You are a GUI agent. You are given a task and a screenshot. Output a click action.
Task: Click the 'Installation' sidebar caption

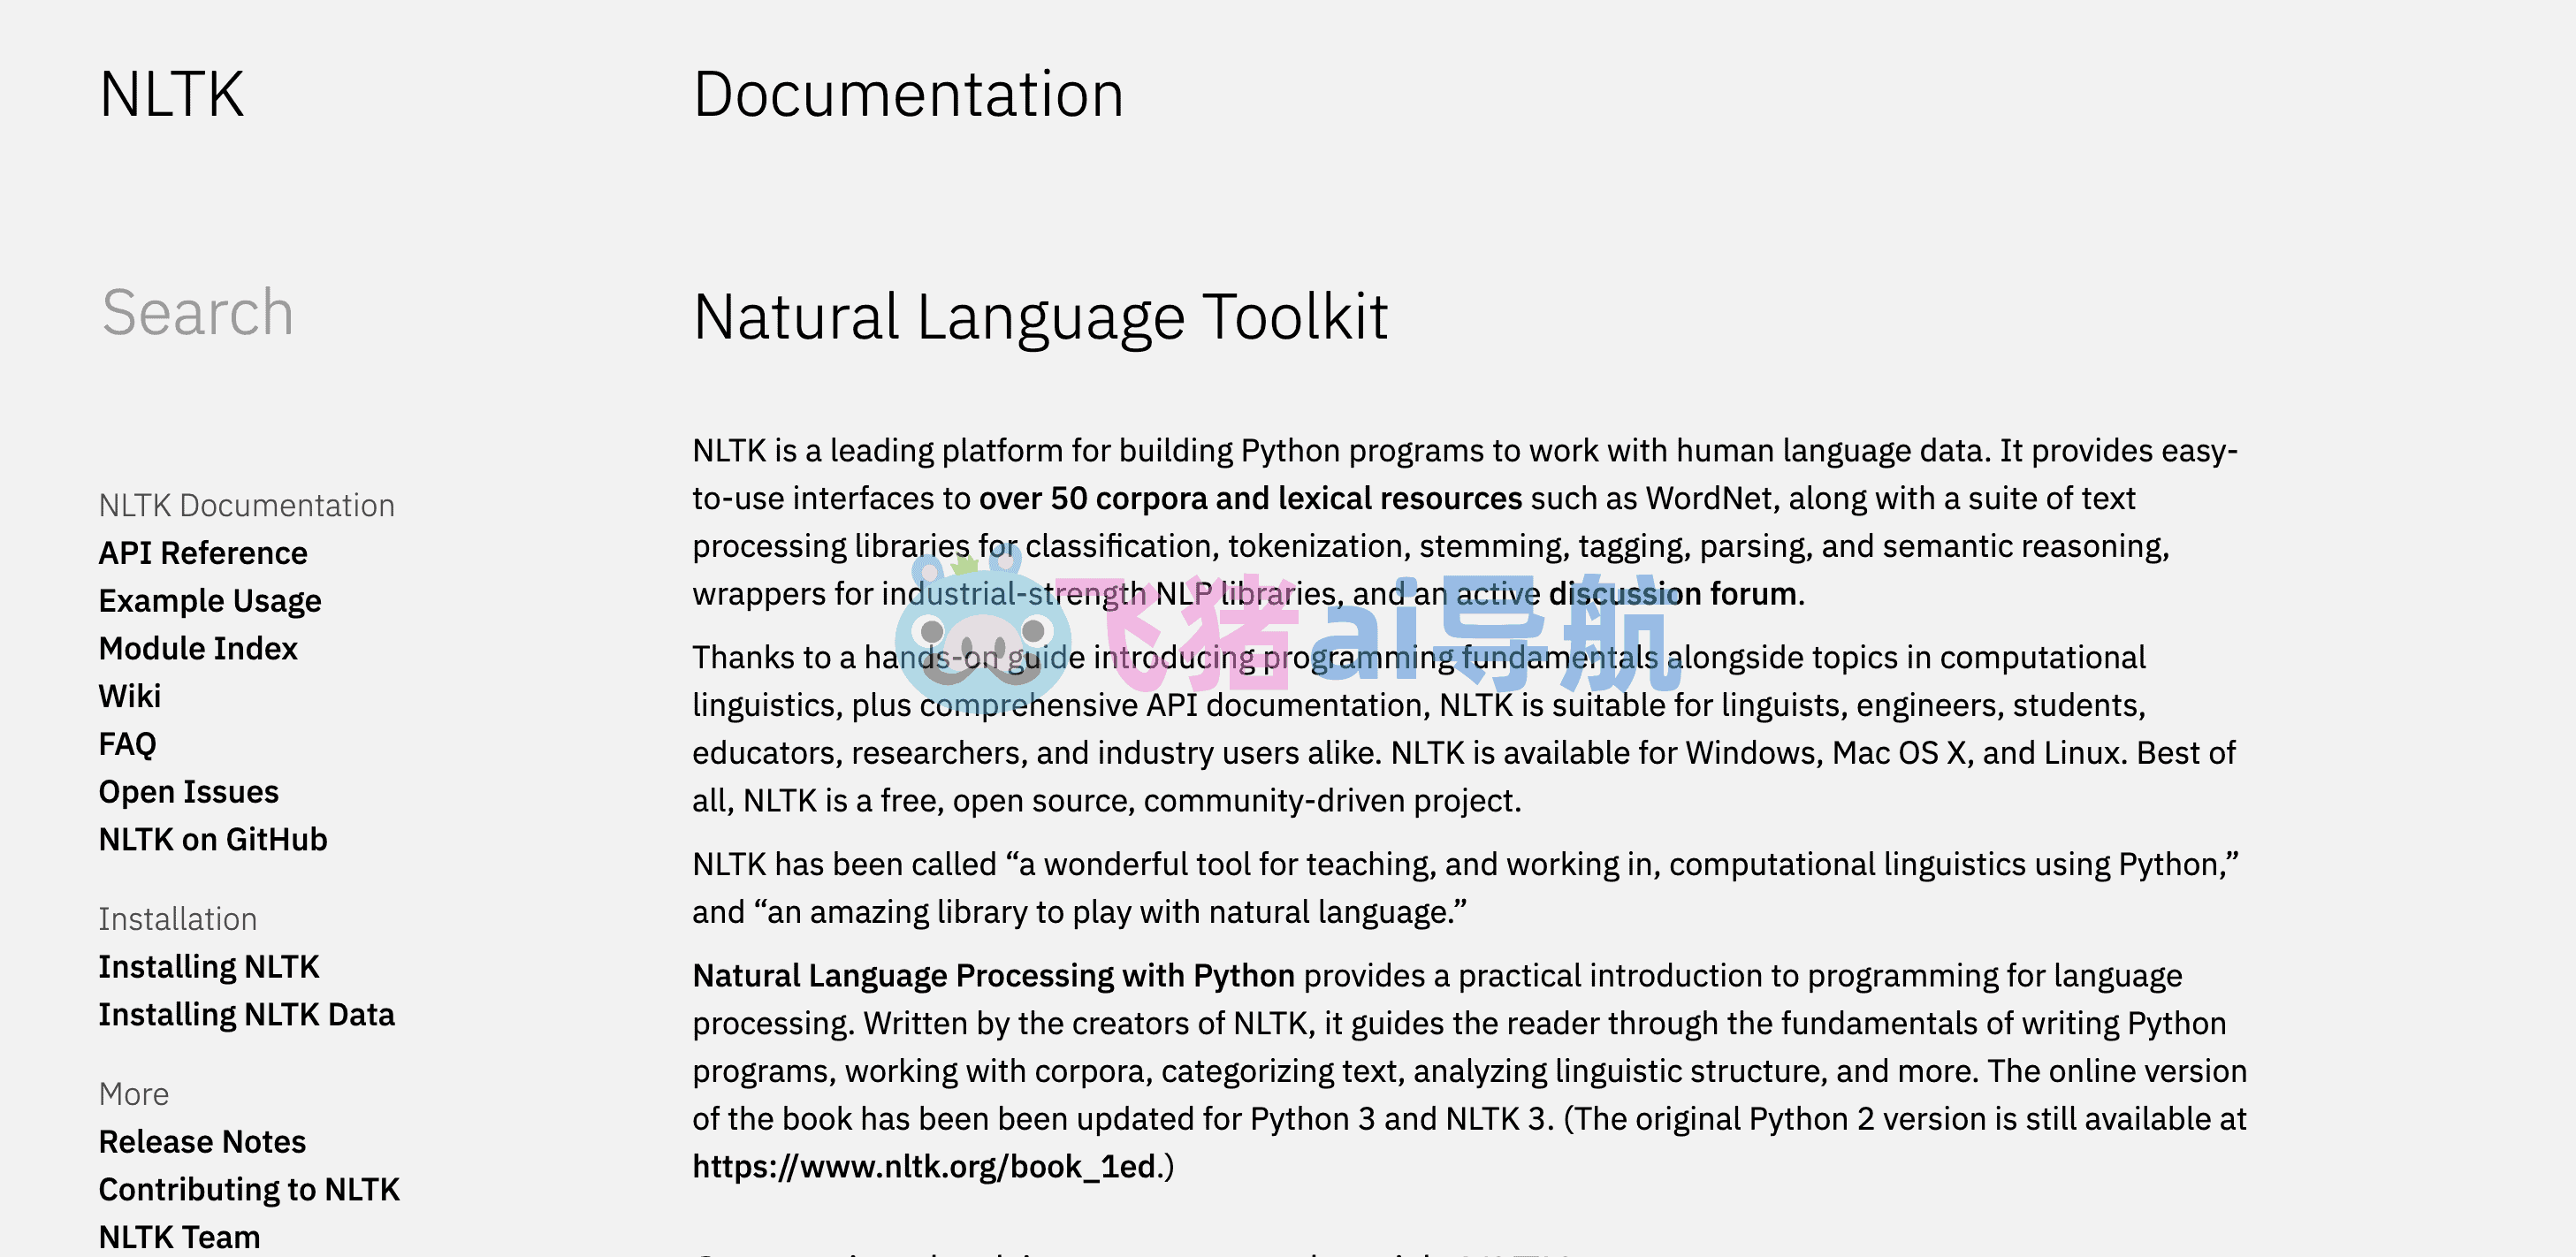click(x=178, y=919)
